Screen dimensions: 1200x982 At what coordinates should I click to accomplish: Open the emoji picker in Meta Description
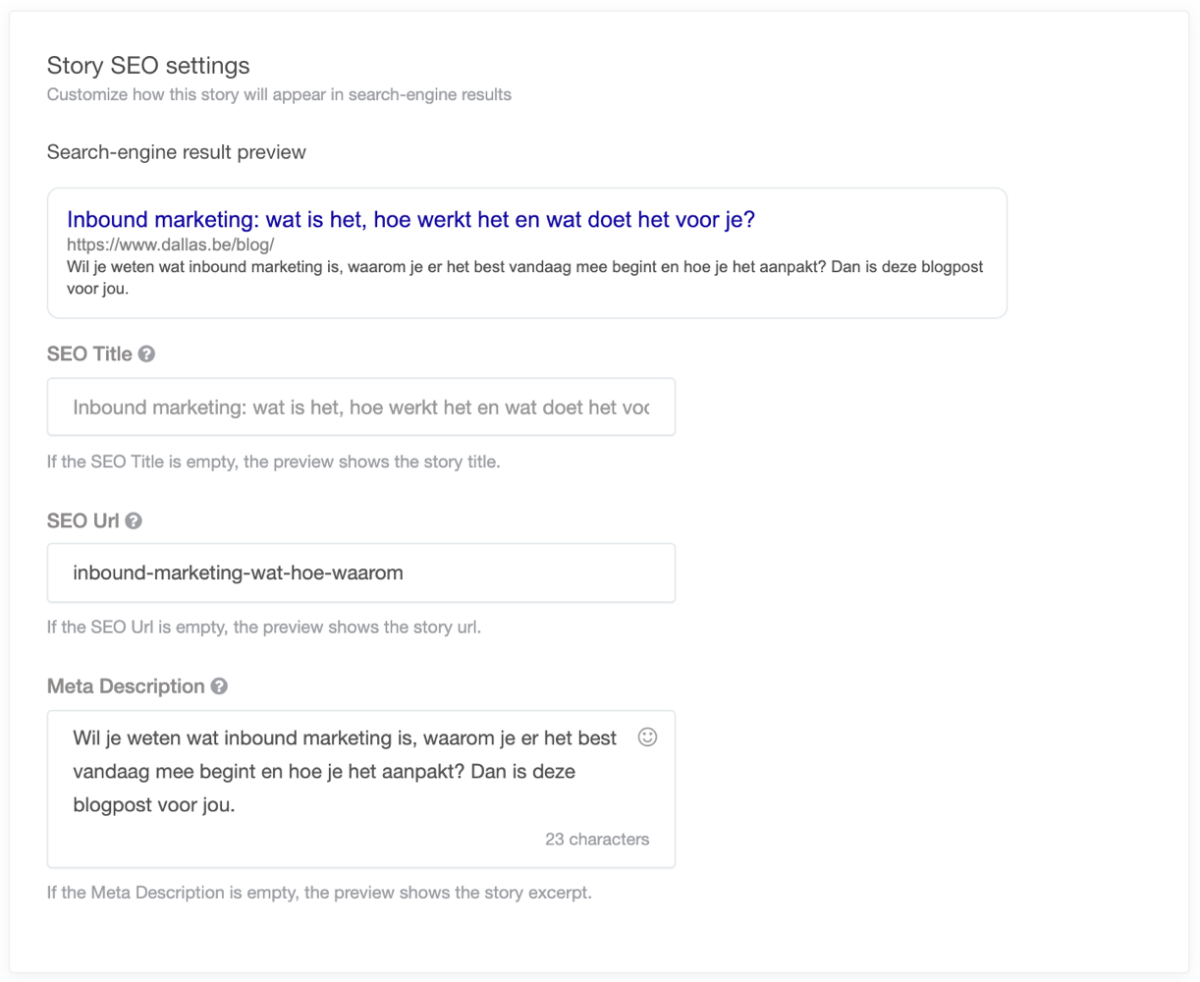pyautogui.click(x=648, y=737)
